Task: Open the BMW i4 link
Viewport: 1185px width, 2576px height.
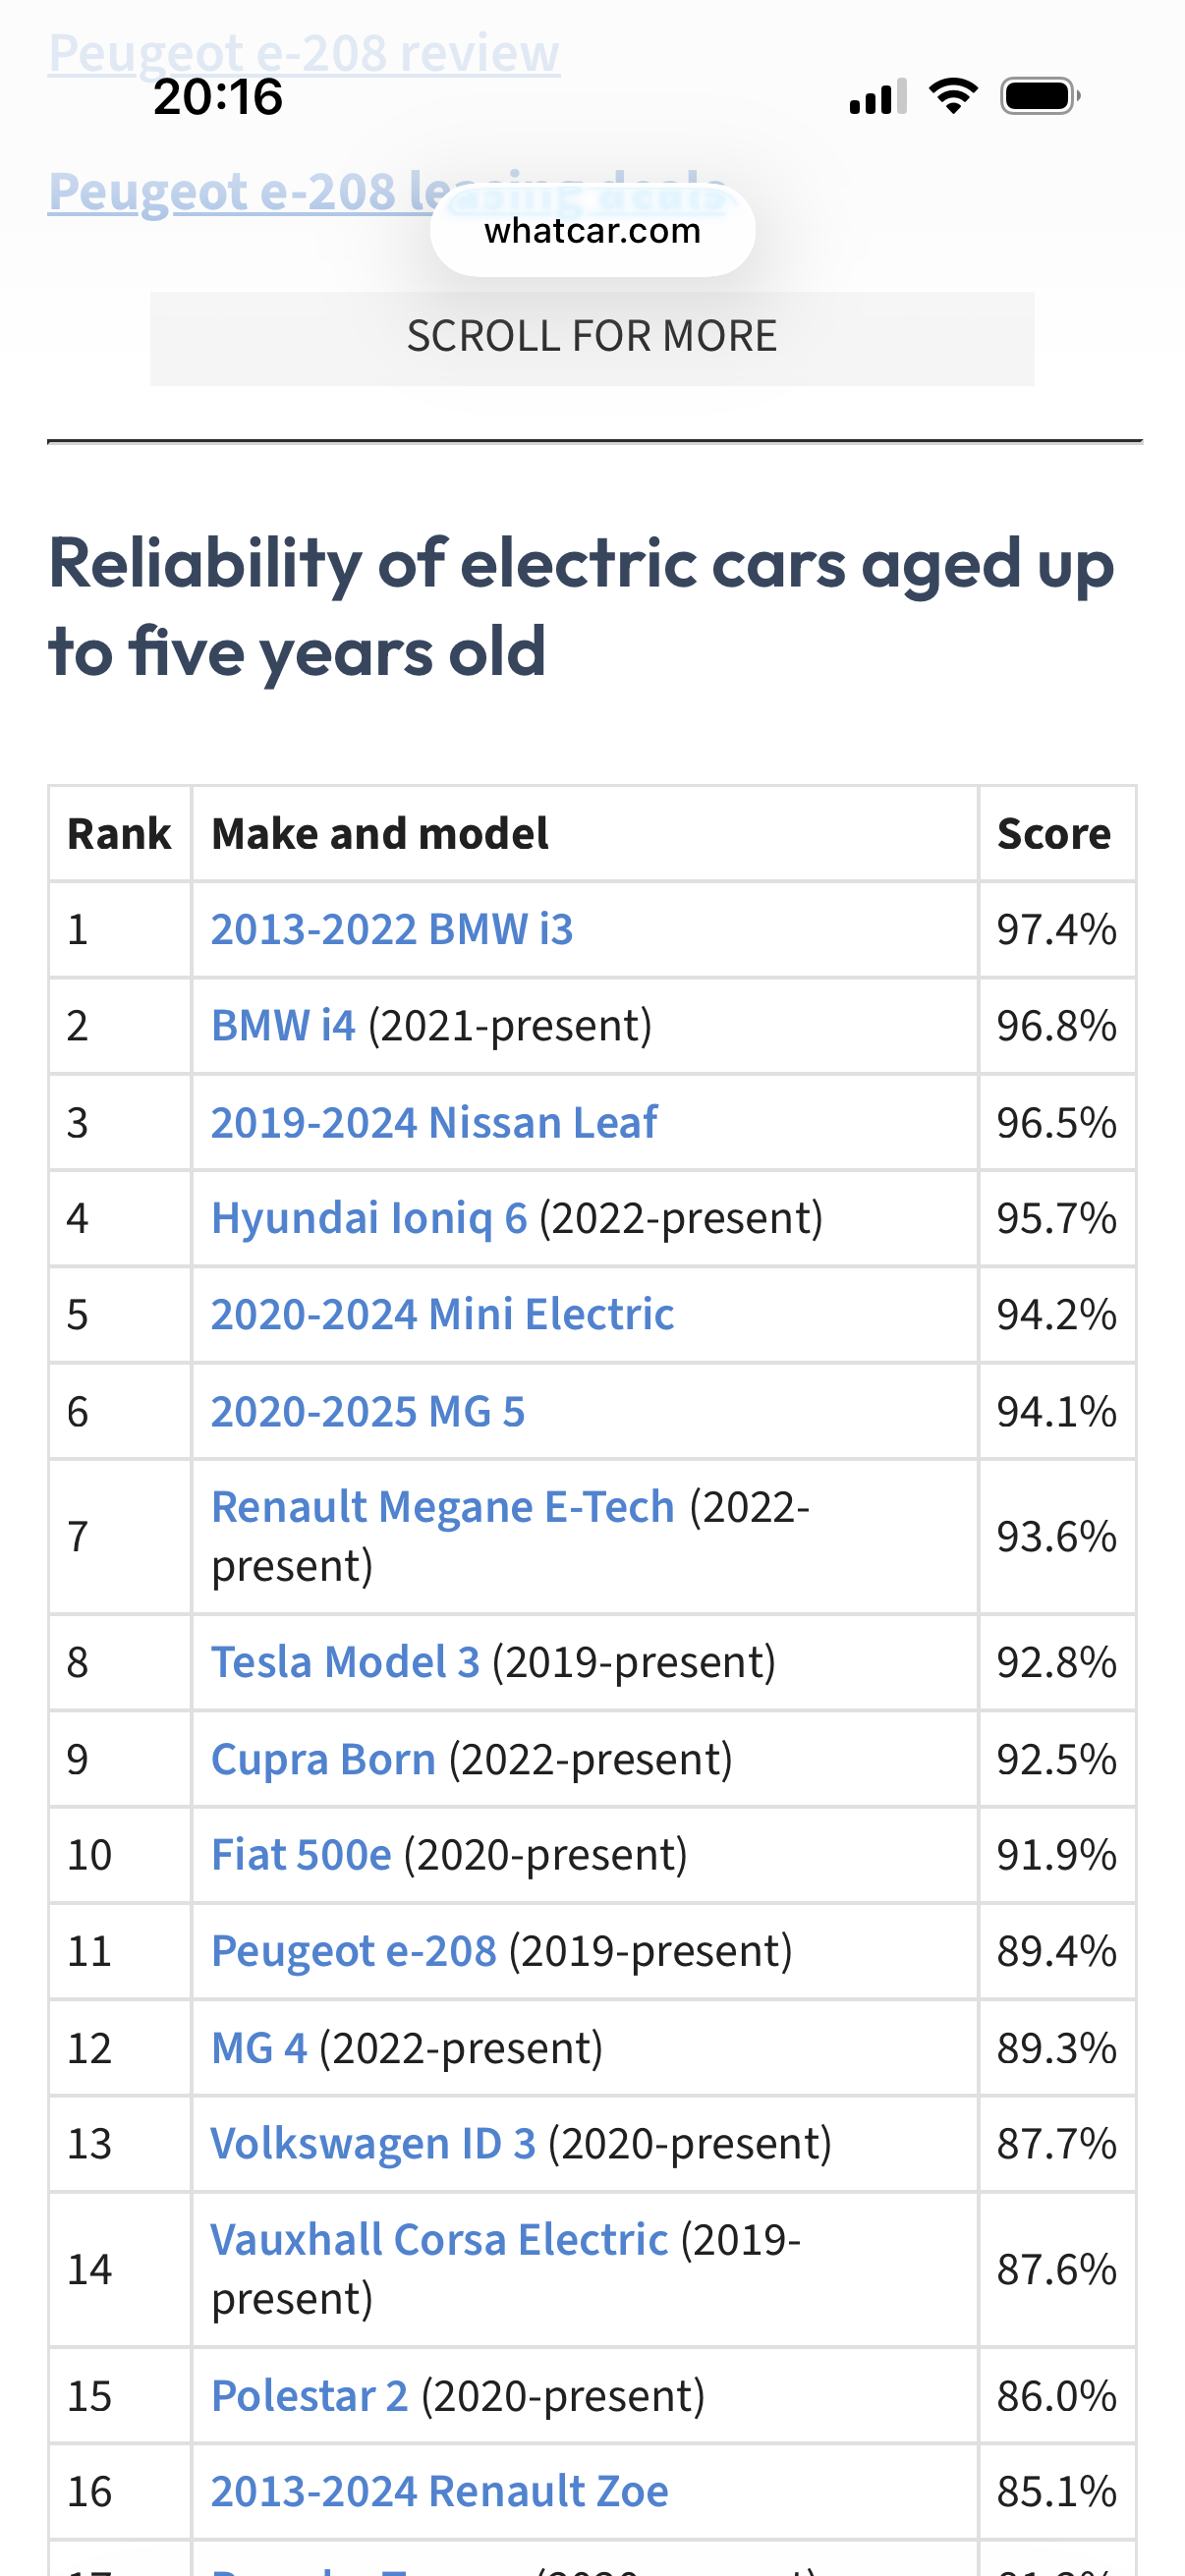Action: pos(283,1026)
